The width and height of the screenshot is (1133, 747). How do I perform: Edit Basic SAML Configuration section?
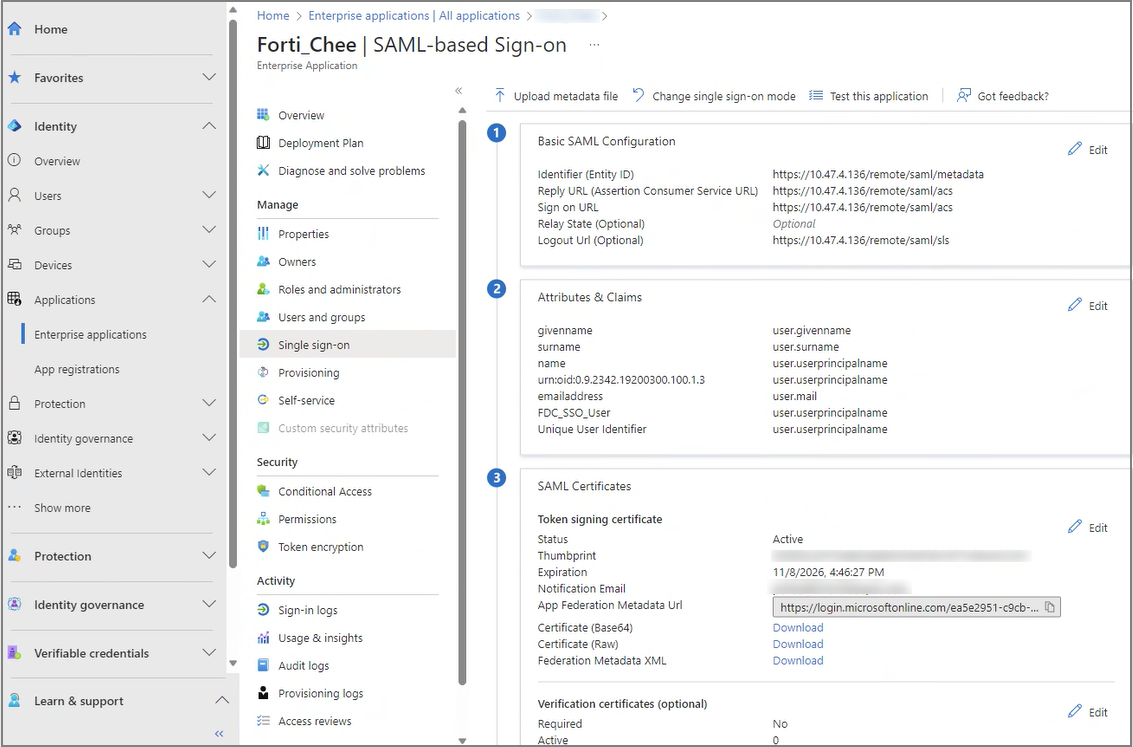(x=1088, y=149)
